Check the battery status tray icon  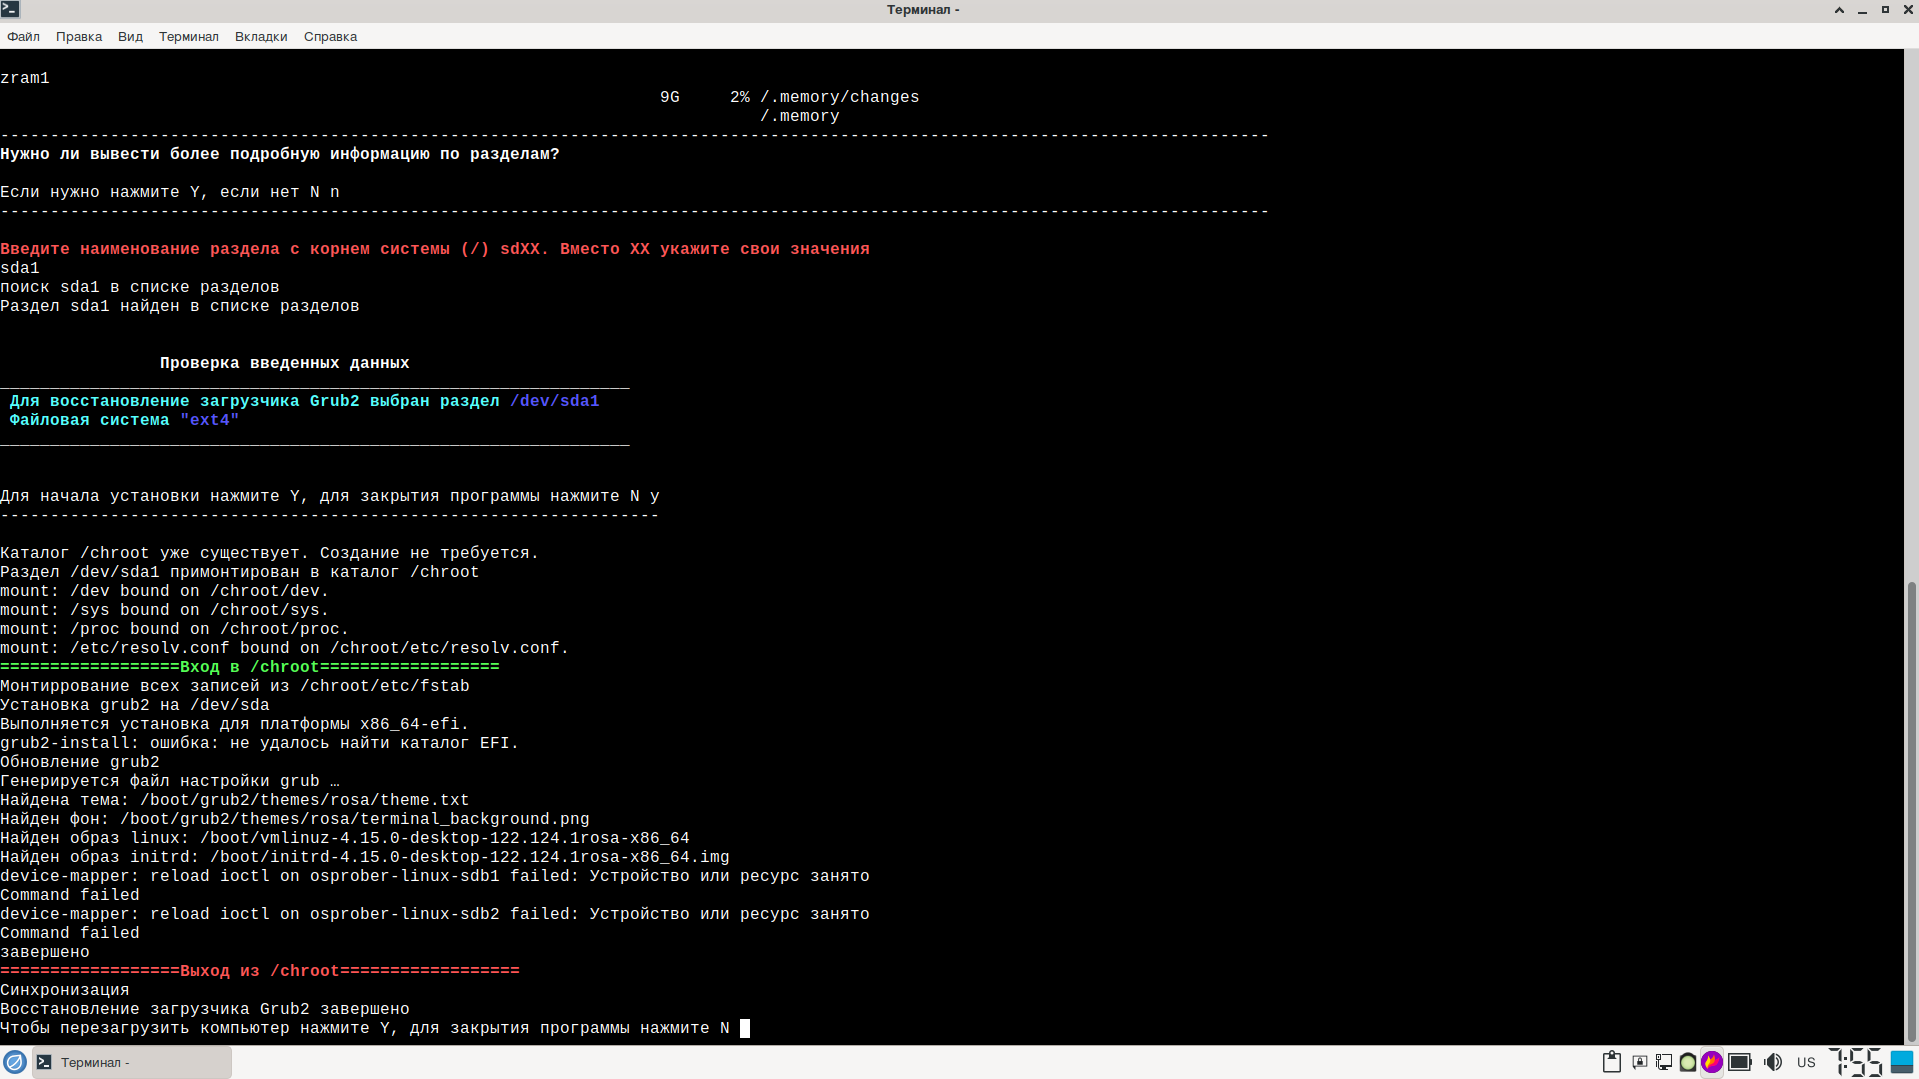[x=1740, y=1062]
